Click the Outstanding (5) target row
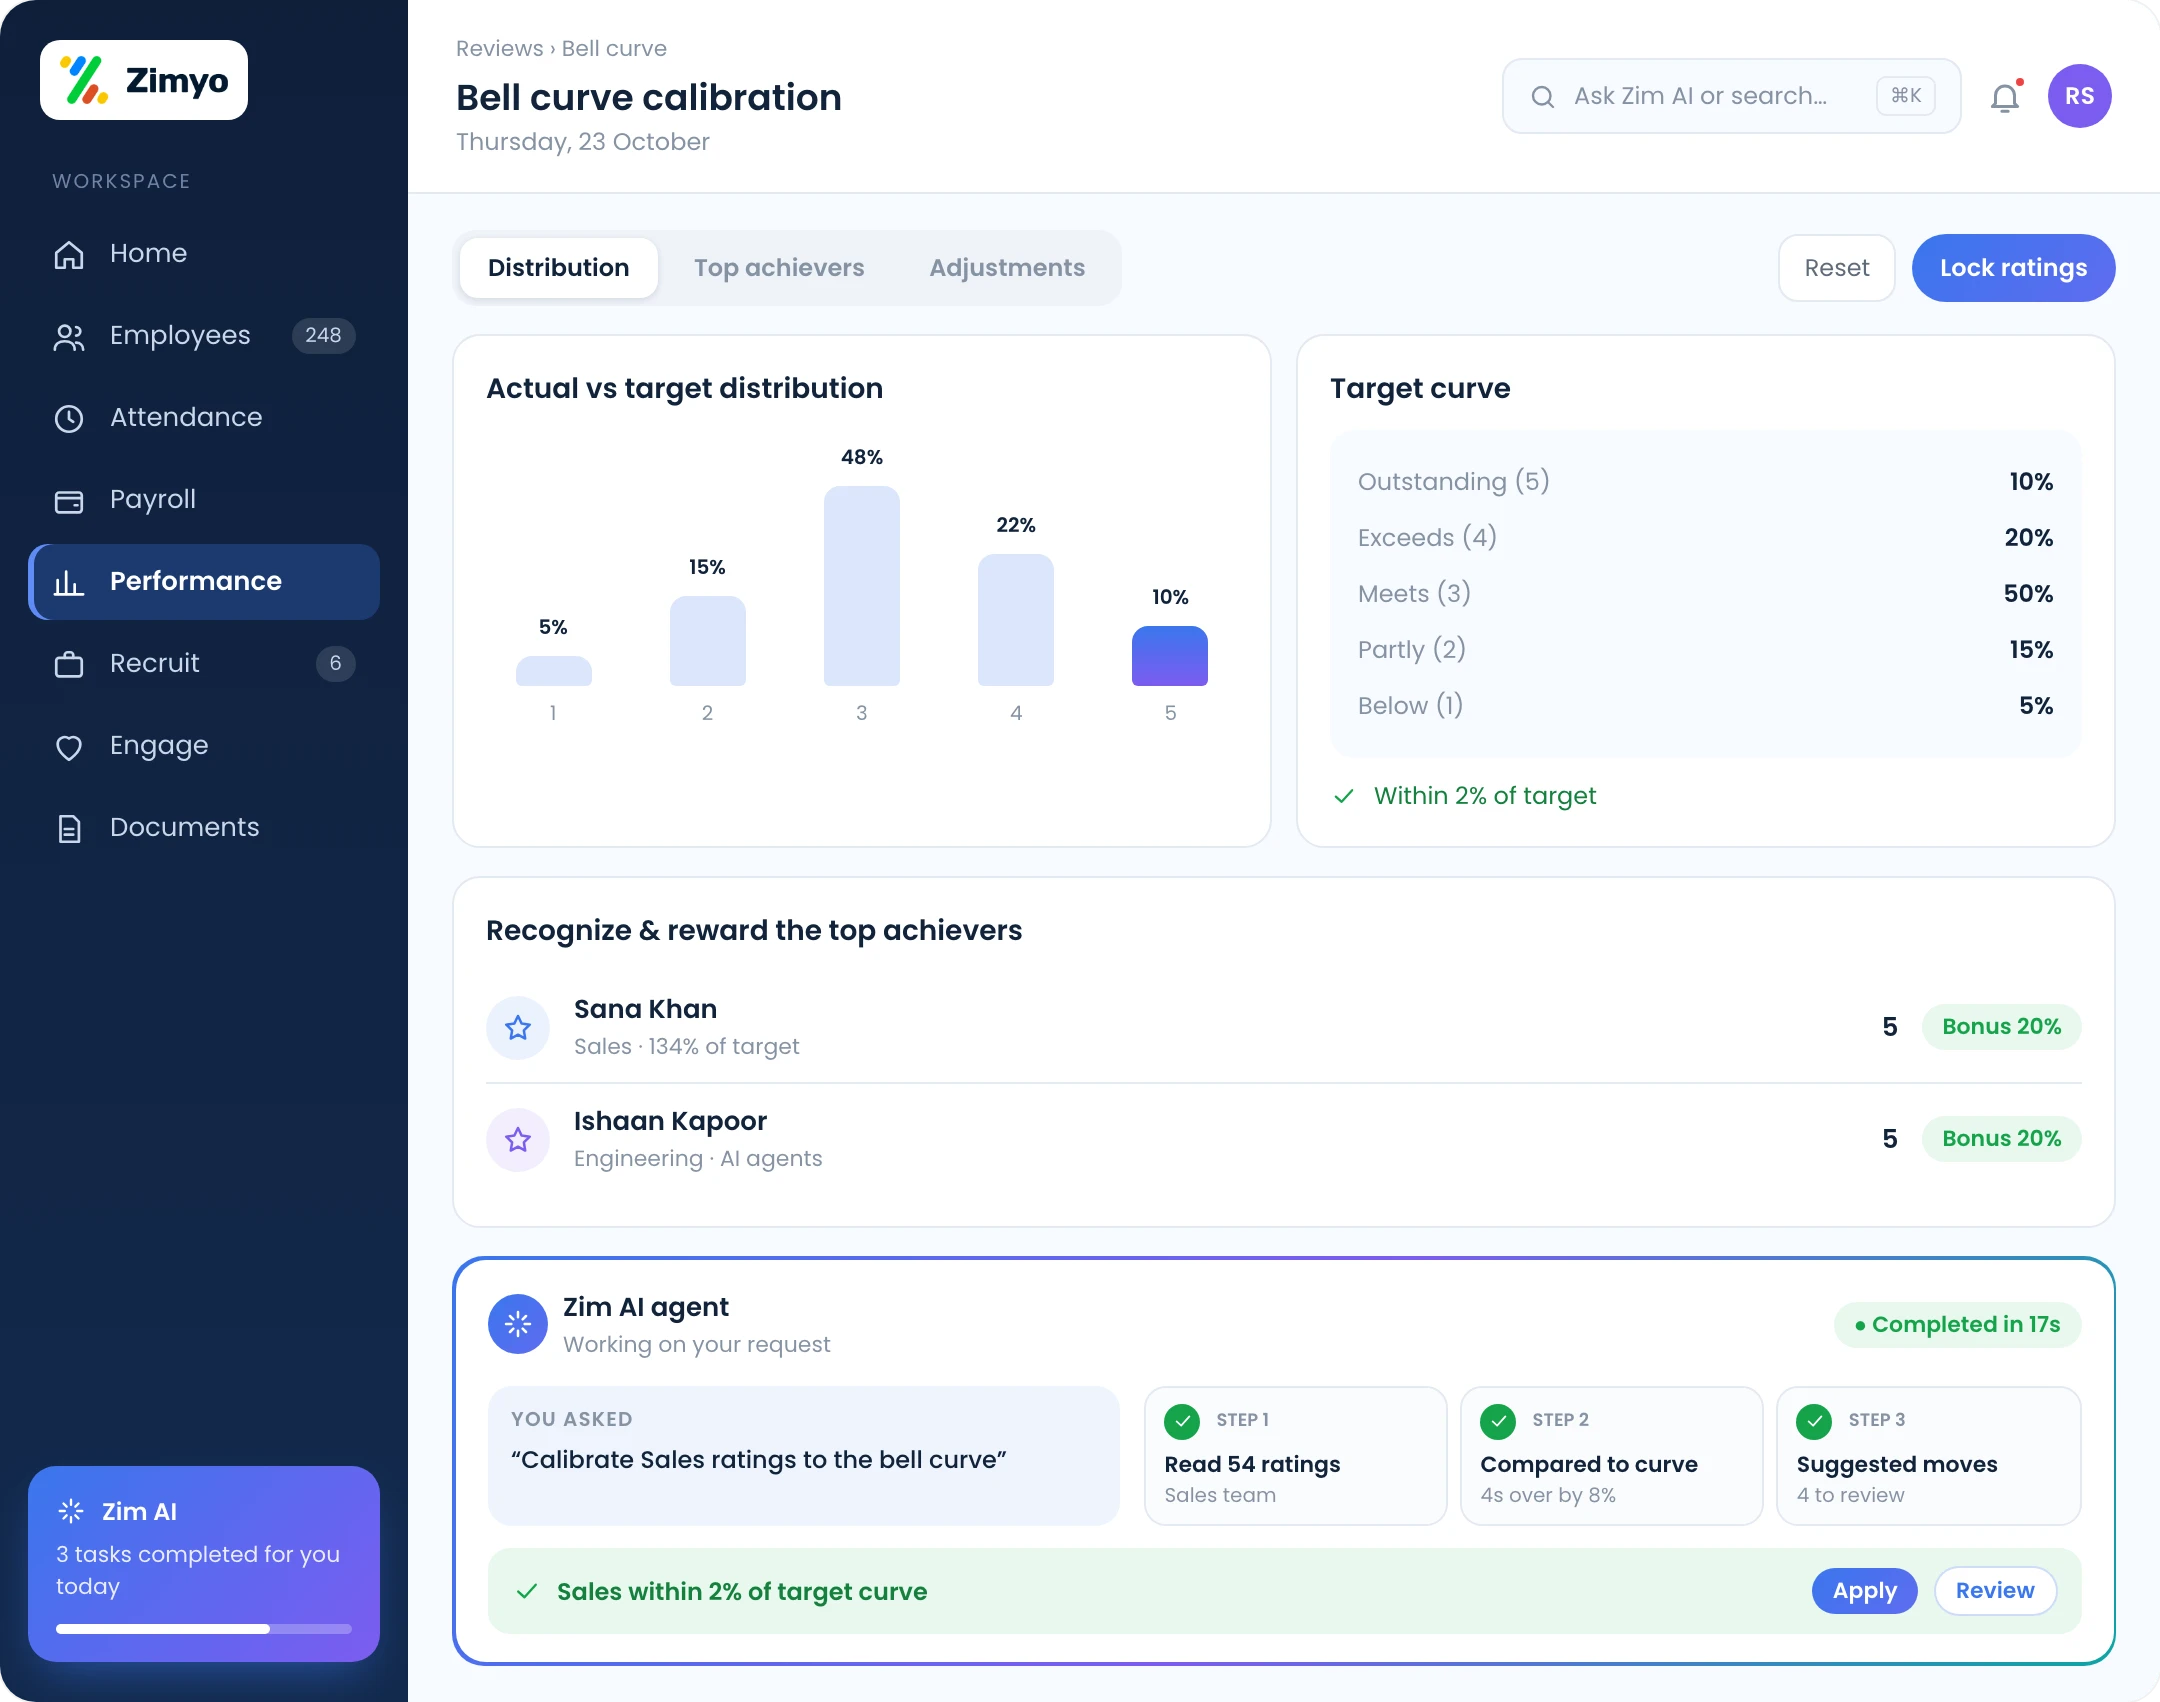 1706,482
